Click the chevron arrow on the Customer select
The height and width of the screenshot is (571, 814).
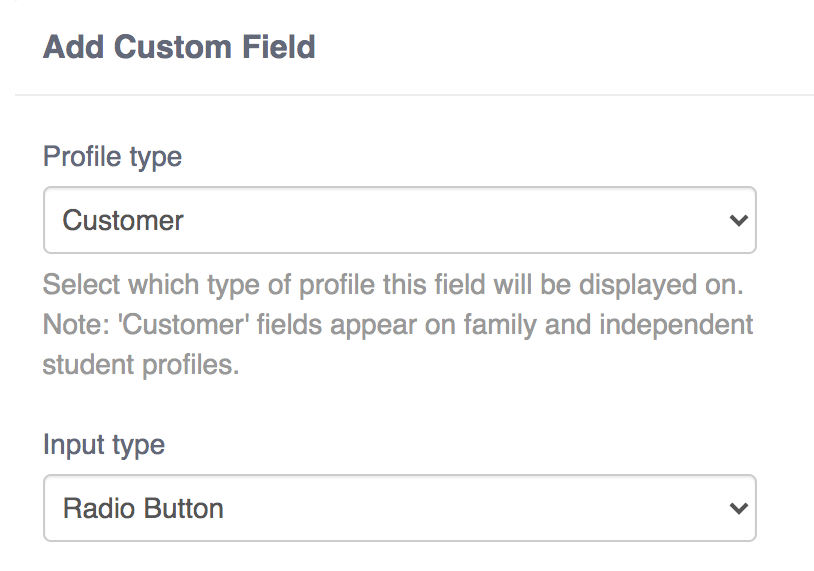[738, 220]
